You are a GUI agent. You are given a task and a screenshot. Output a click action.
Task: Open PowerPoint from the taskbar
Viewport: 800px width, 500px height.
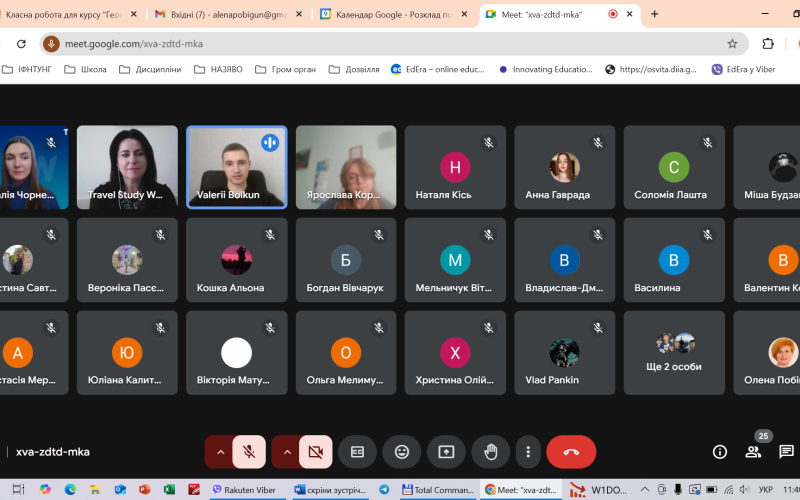144,490
